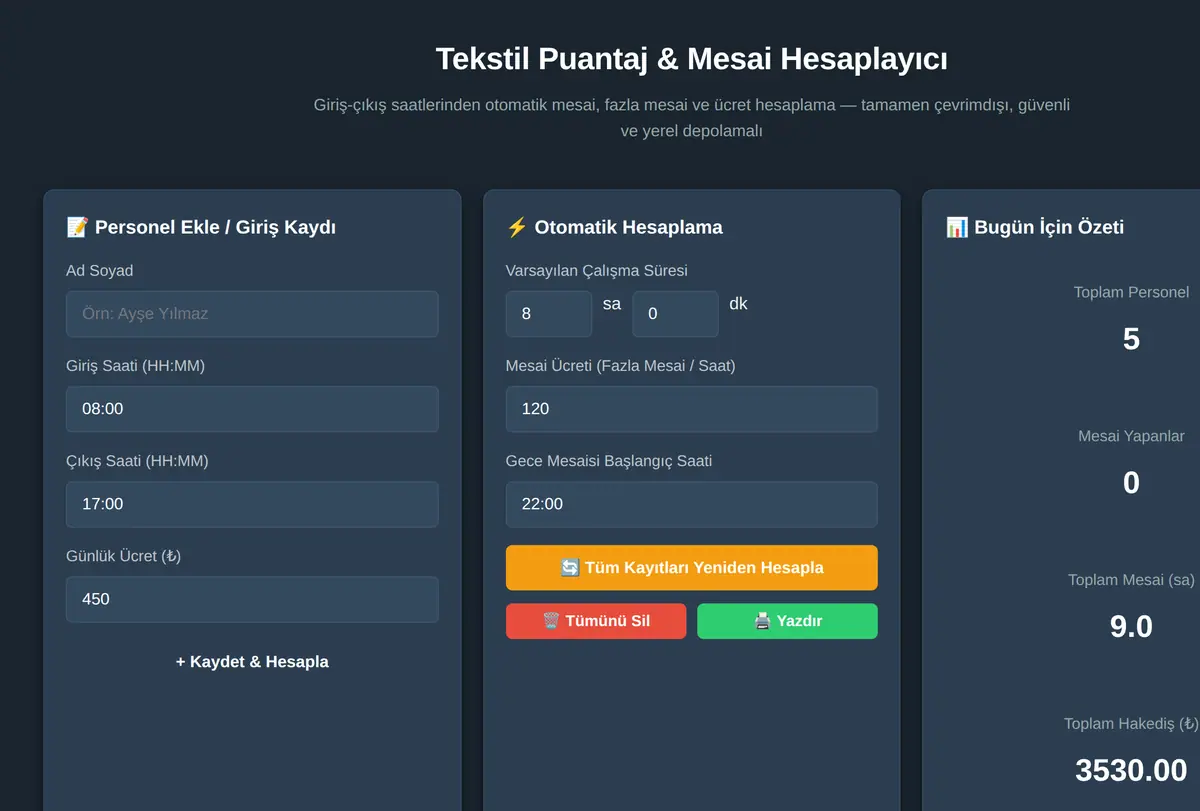Click the Toplam Hakediş (₺) label

[1131, 724]
